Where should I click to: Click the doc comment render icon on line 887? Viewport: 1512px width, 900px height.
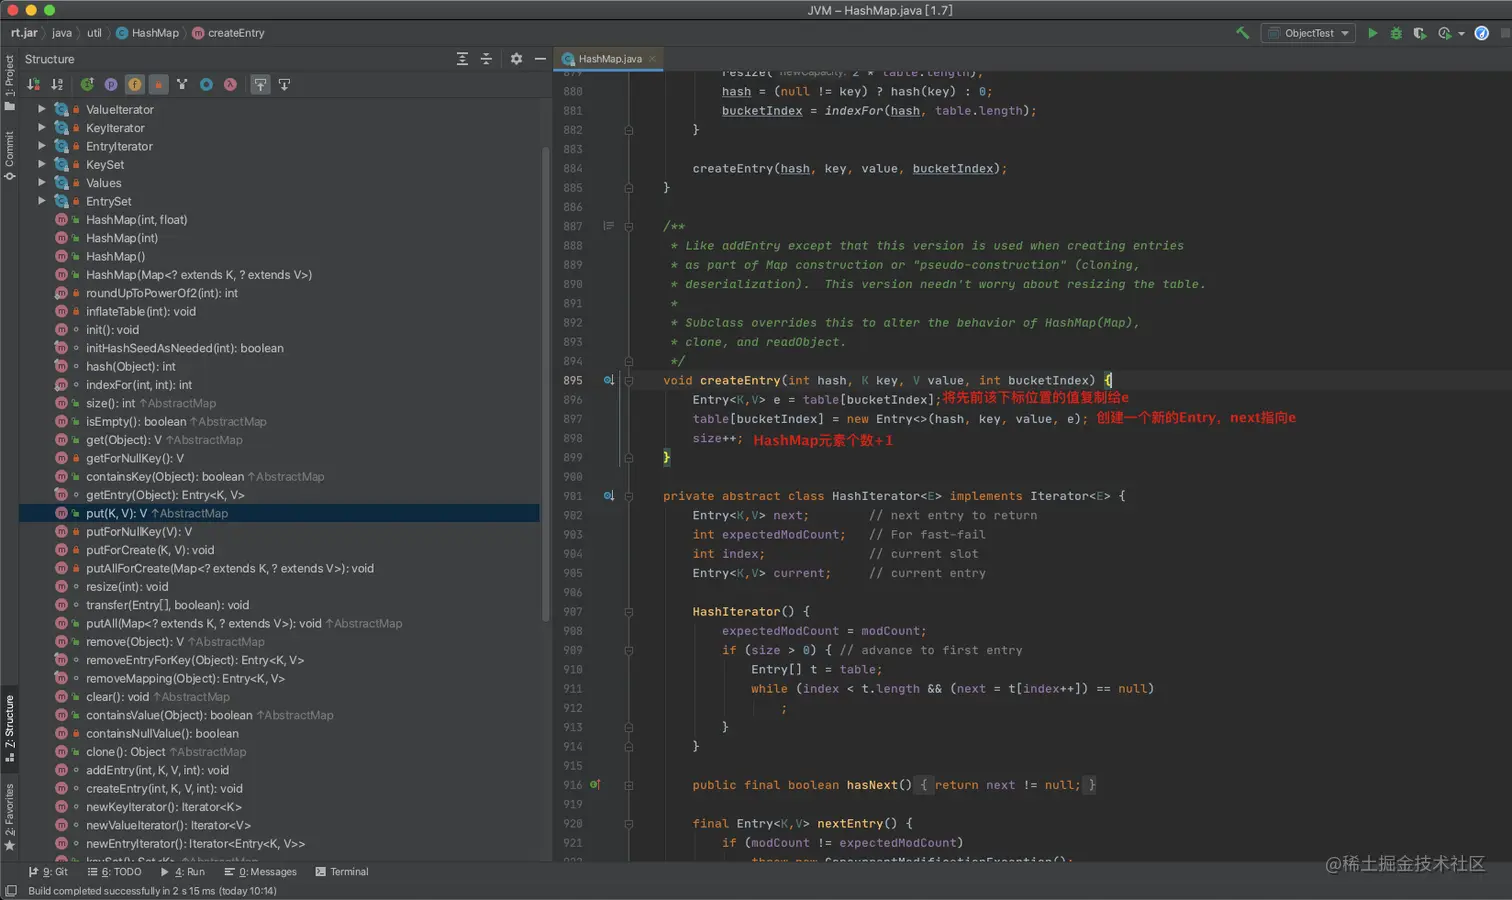coord(608,226)
